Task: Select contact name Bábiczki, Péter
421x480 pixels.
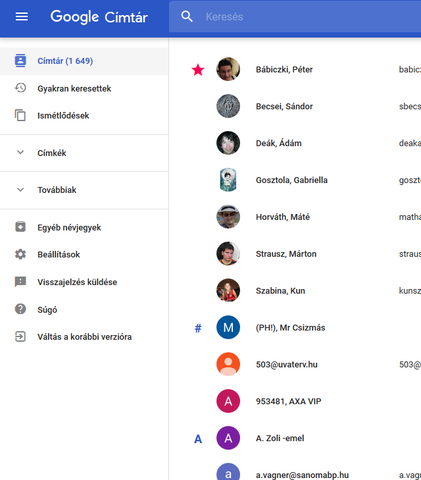Action: [284, 70]
